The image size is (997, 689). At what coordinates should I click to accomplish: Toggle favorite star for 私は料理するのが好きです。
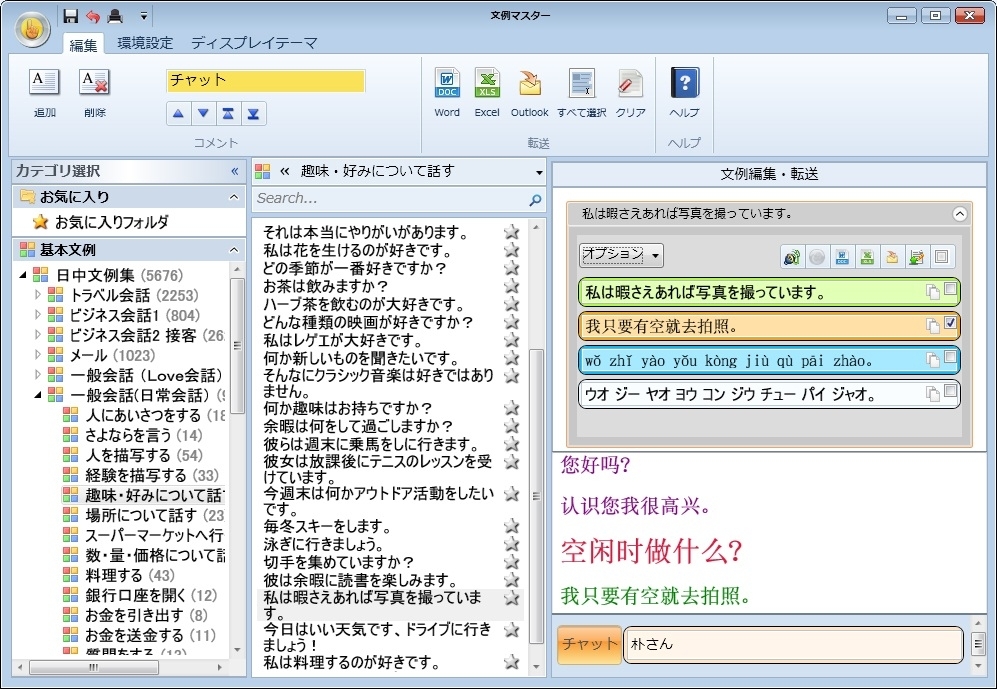point(511,662)
